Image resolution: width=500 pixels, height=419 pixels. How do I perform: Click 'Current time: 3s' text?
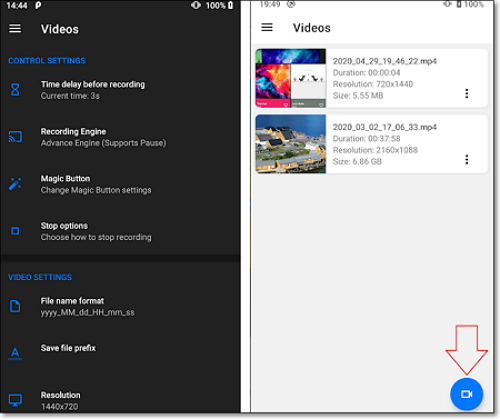pos(70,96)
